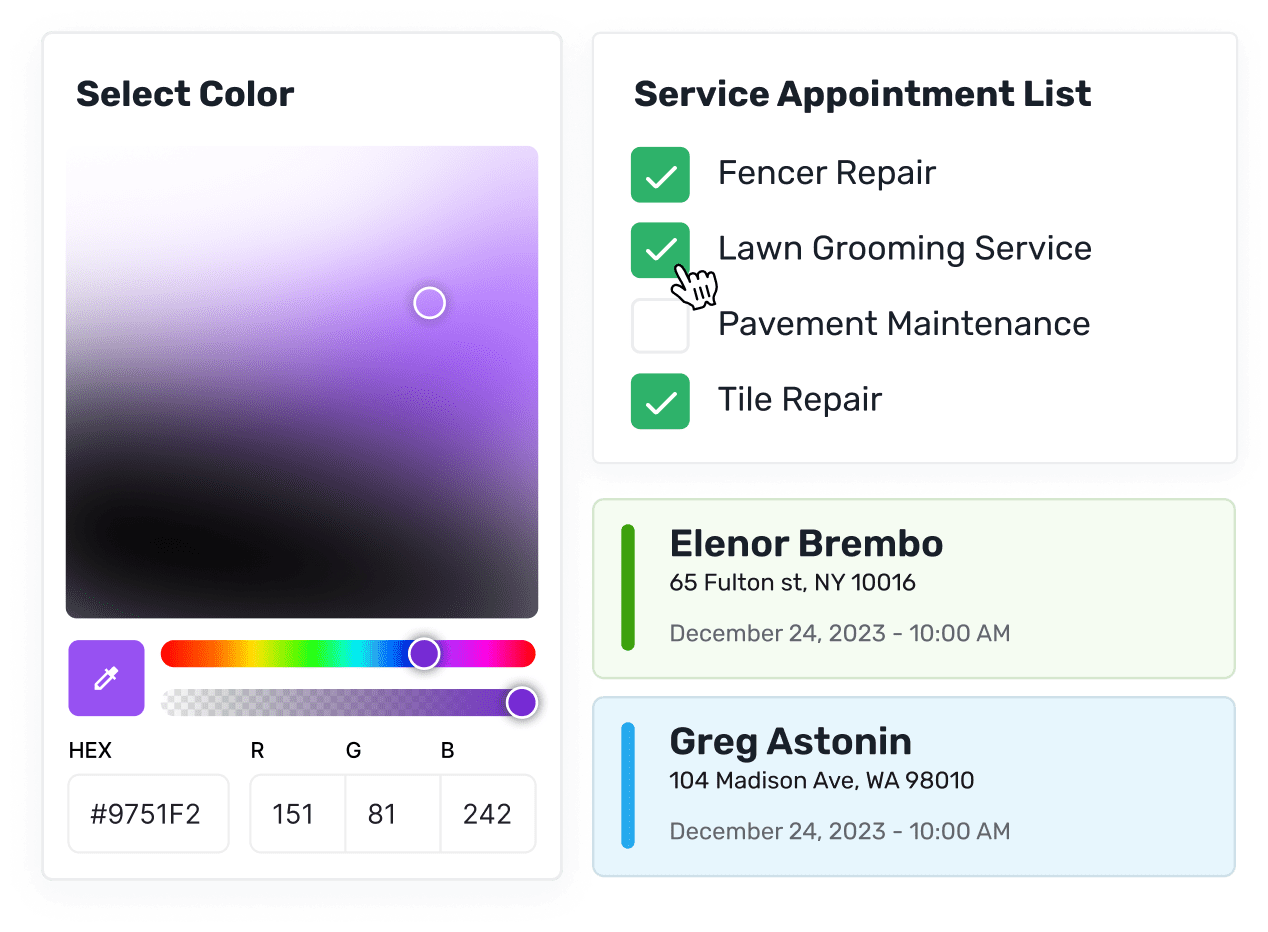Open the Greg Astonin appointment card
This screenshot has width=1268, height=932.
[x=913, y=786]
